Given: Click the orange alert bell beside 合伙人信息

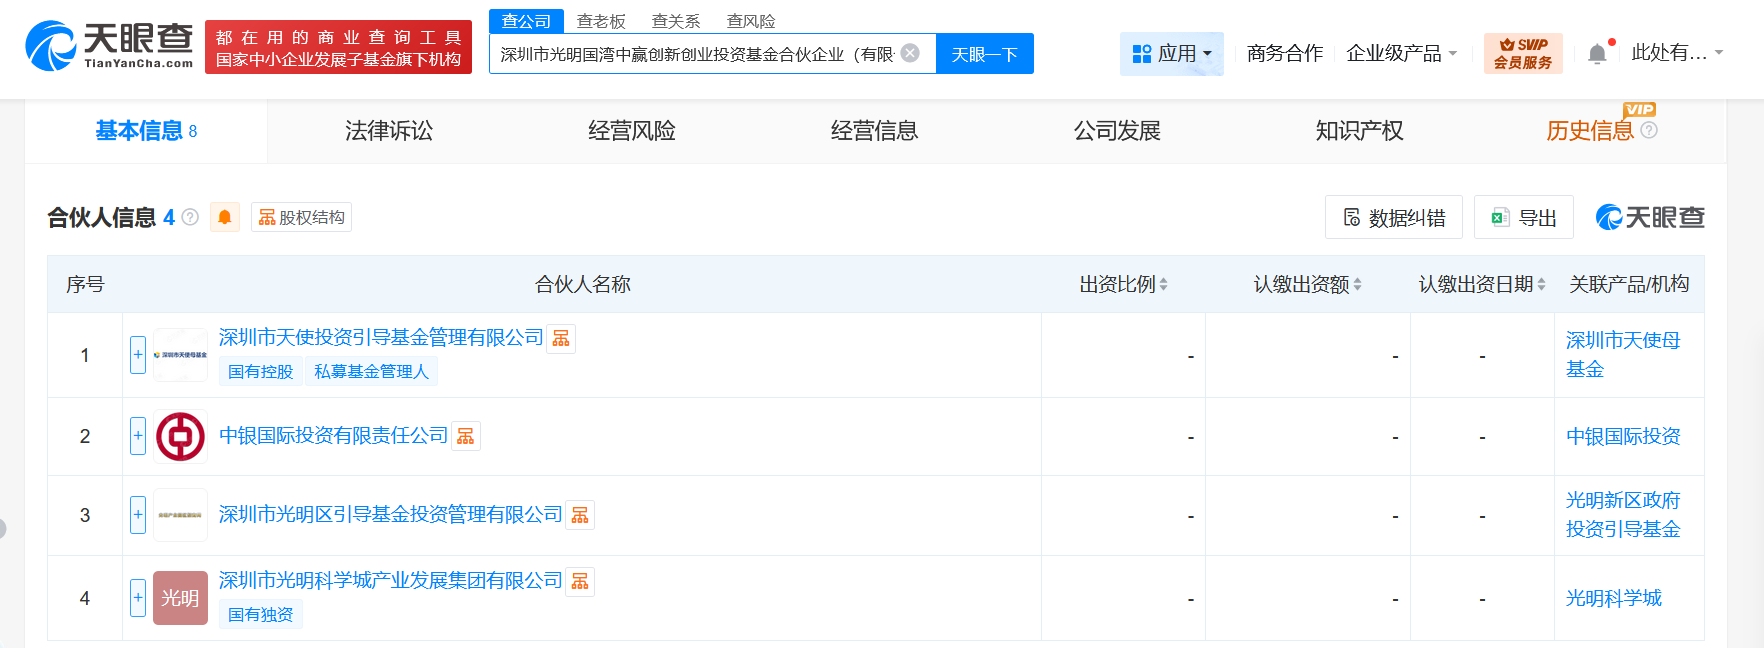Looking at the screenshot, I should click(225, 217).
